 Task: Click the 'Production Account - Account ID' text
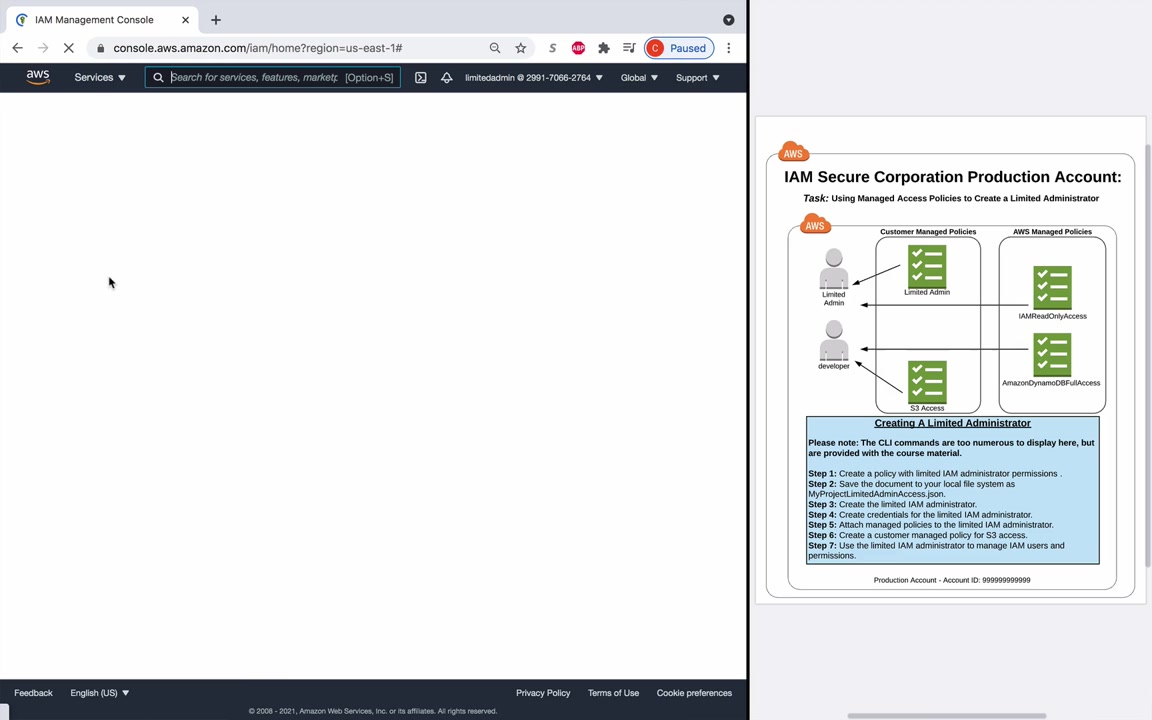coord(951,580)
